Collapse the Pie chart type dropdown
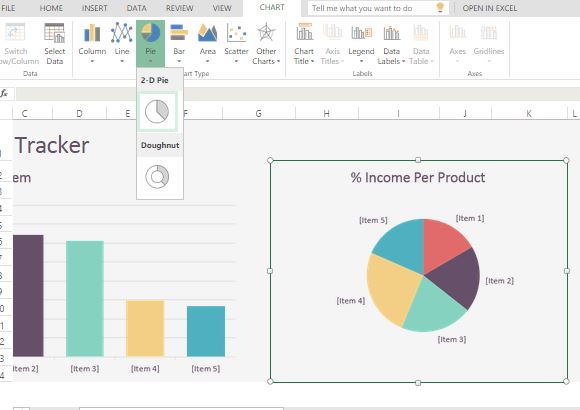The width and height of the screenshot is (580, 410). 150,43
